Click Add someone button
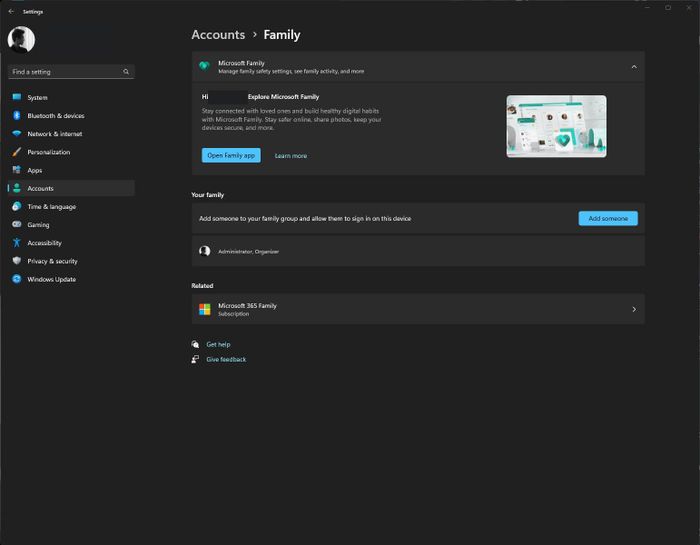The width and height of the screenshot is (700, 545). [x=608, y=218]
